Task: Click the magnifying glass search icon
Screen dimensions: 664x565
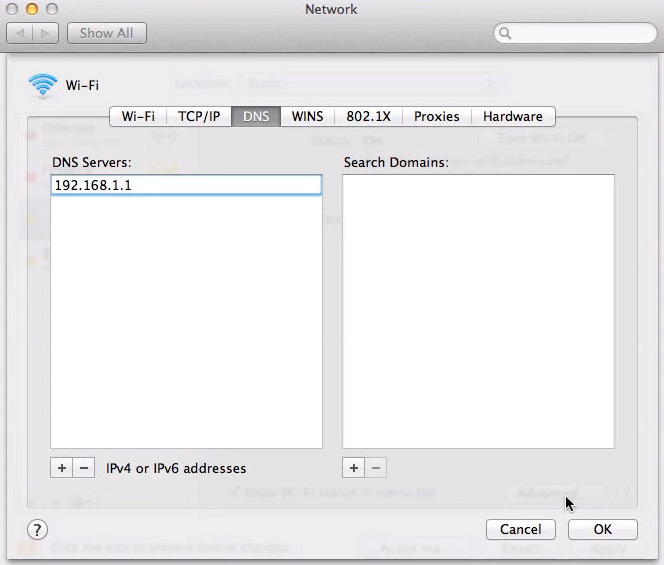Action: [505, 33]
